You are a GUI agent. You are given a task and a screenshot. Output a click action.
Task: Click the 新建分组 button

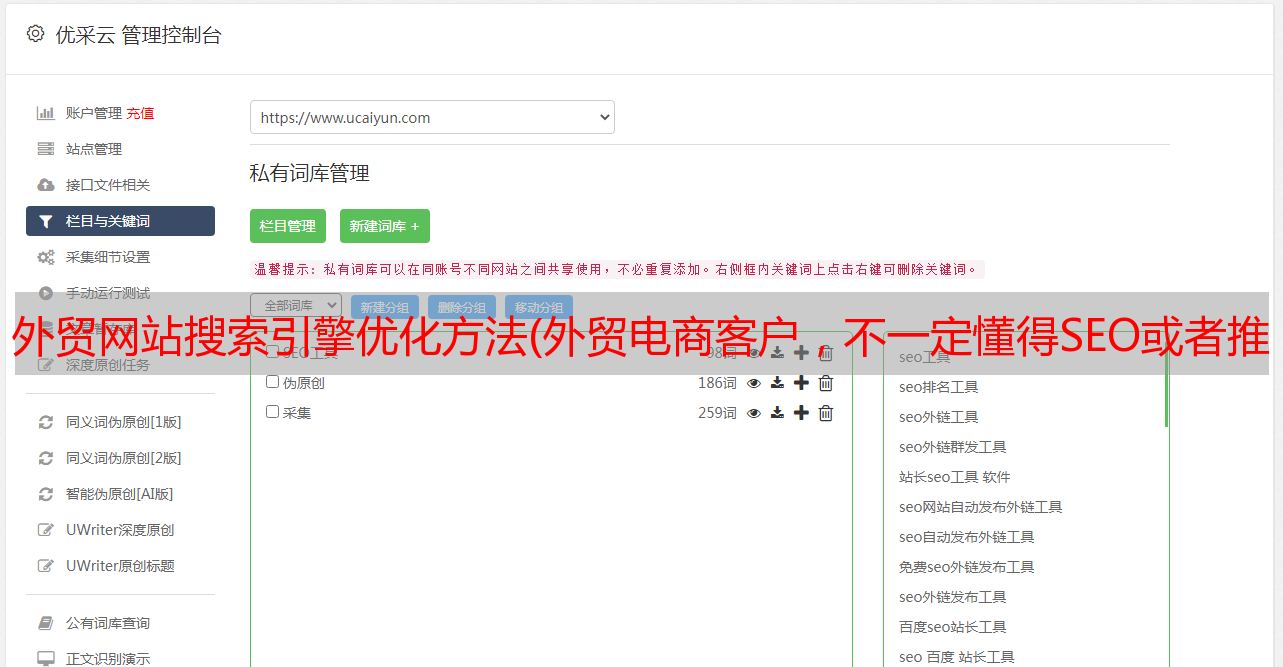pos(385,307)
